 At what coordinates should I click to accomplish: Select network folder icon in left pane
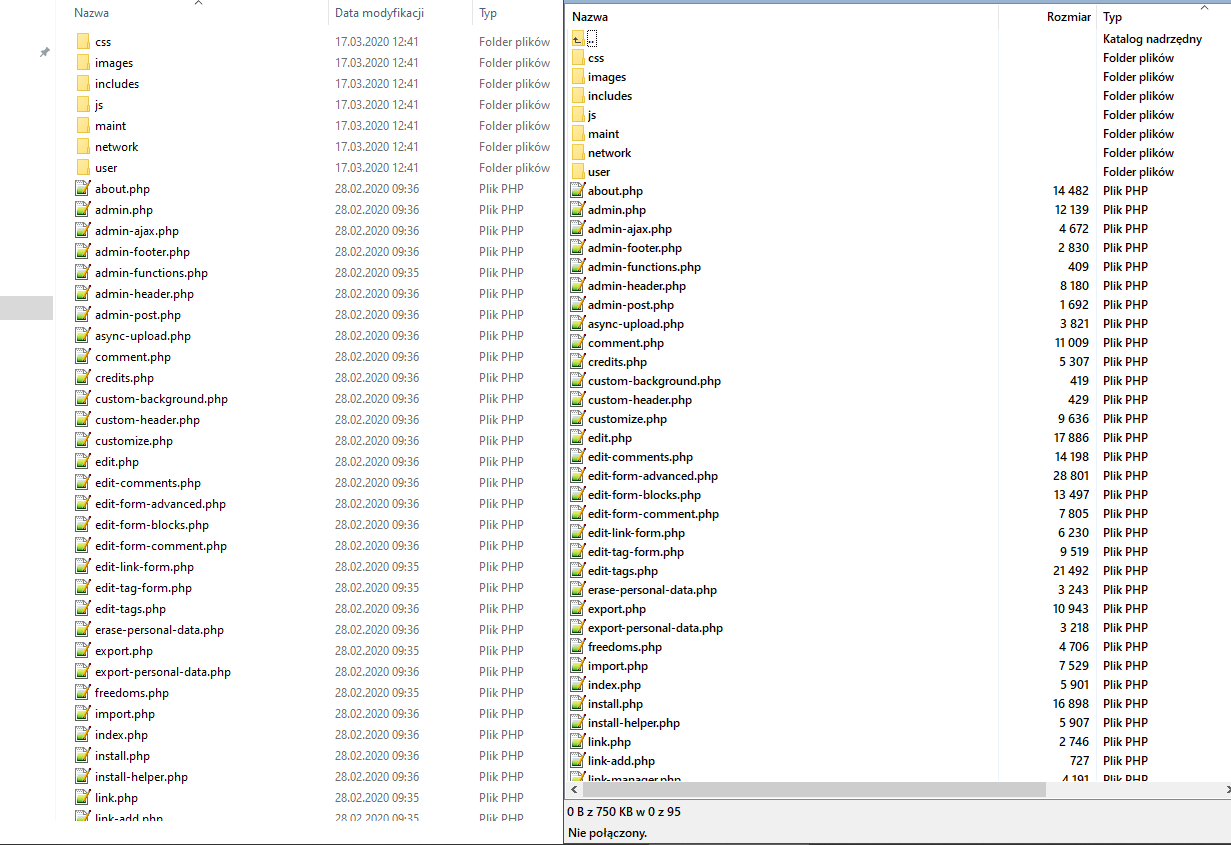coord(83,147)
